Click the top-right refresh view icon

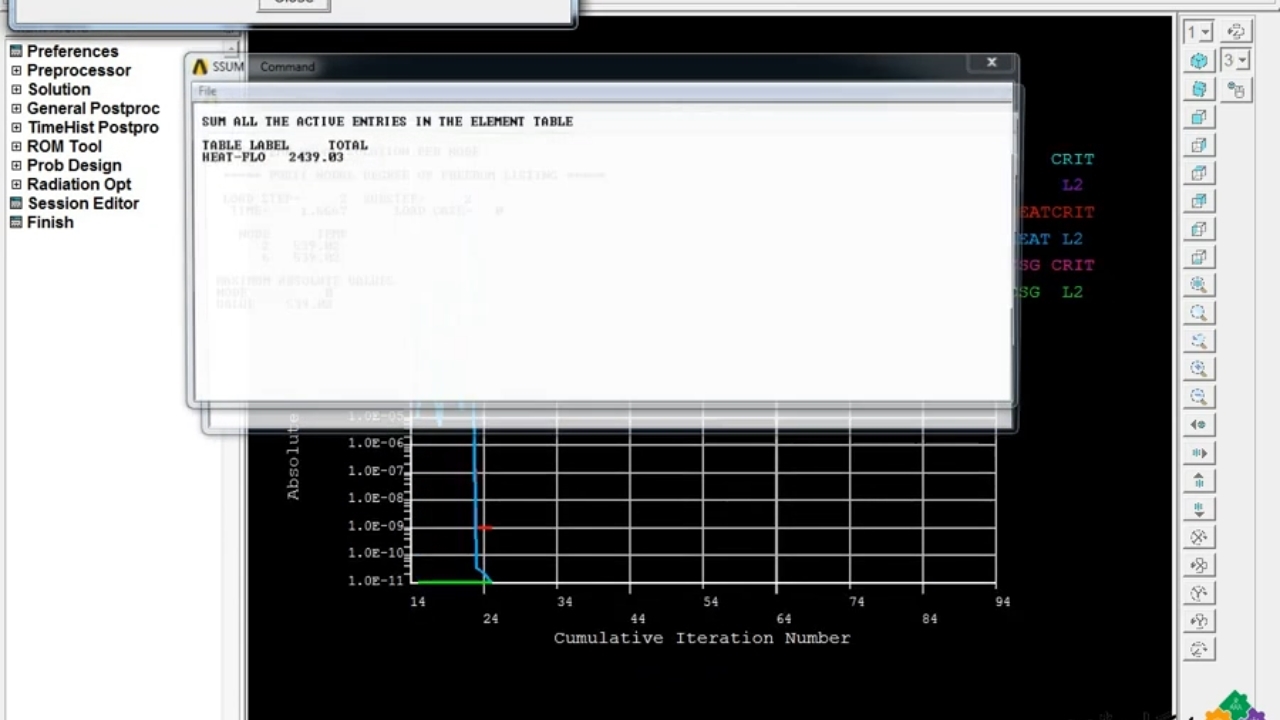coord(1236,32)
